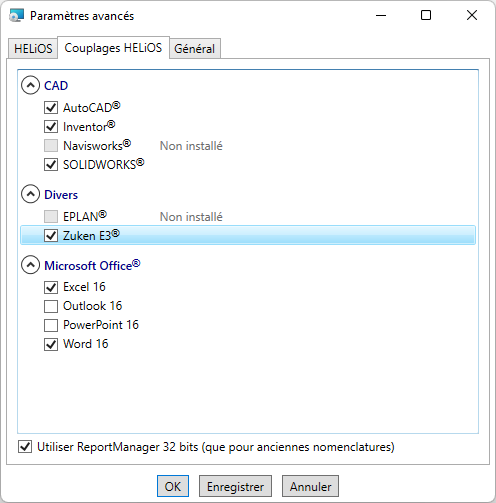Enable the Outlook 16 coupling
This screenshot has width=496, height=503.
tap(51, 306)
